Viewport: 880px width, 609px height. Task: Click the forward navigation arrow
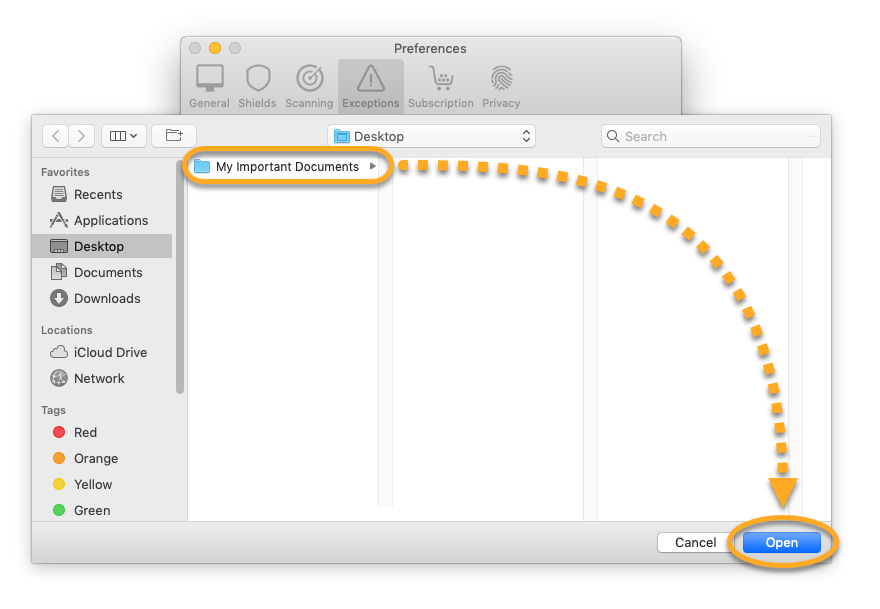point(81,136)
